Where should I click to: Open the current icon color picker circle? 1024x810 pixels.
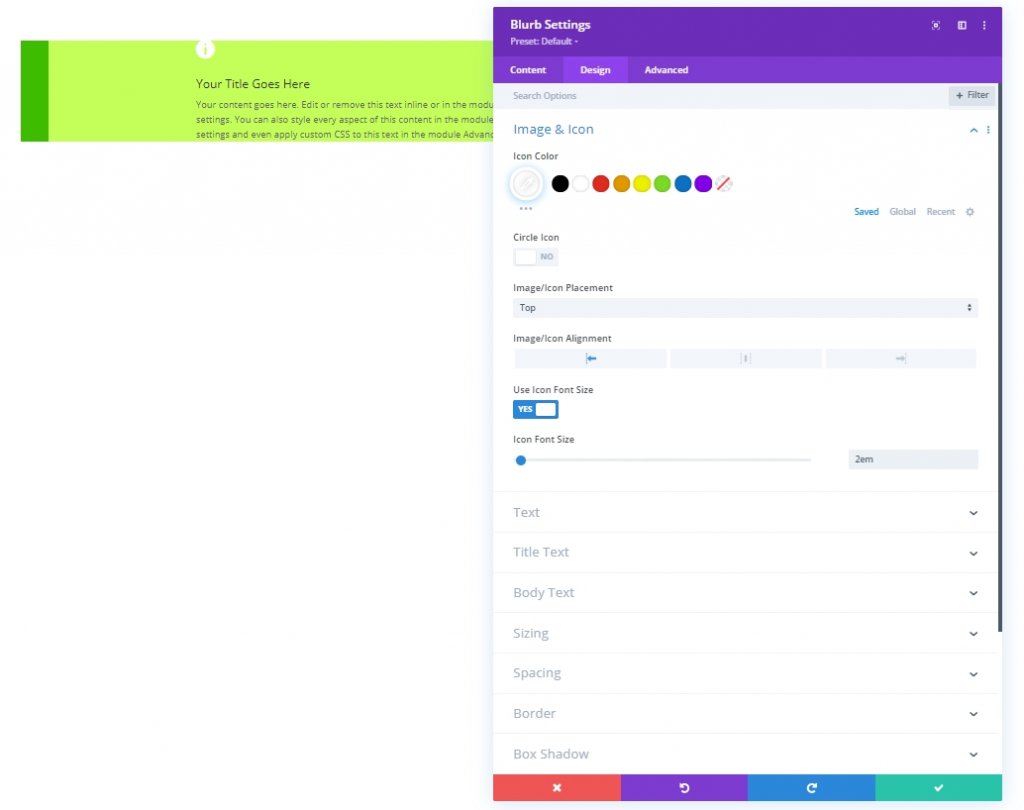(526, 184)
